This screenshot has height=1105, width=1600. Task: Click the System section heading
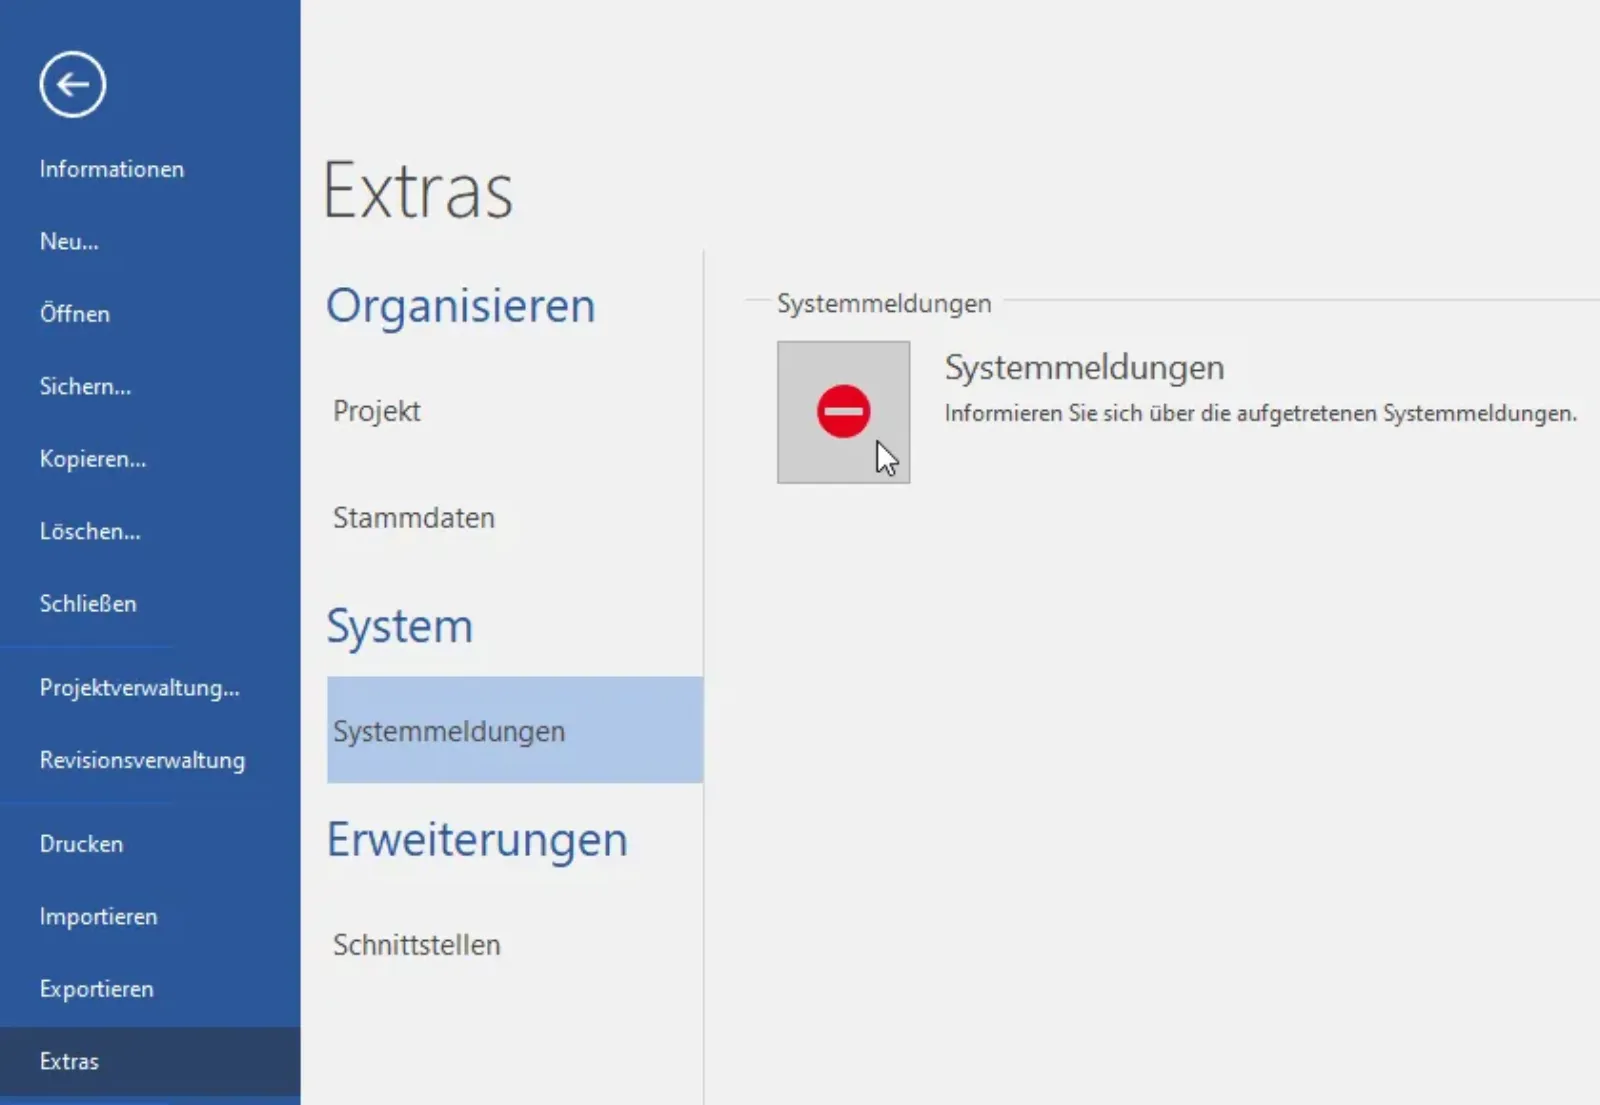pos(400,628)
